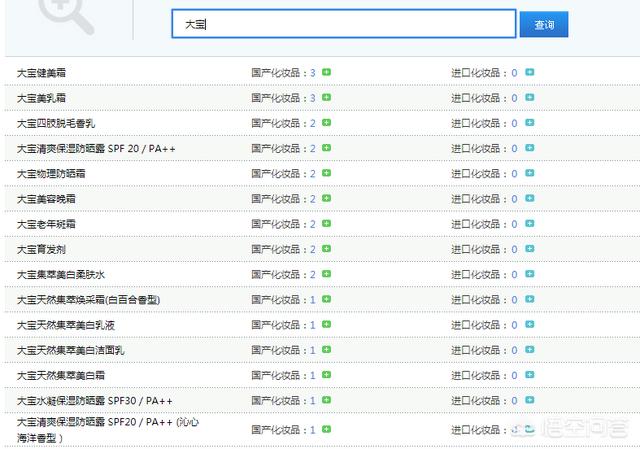Select product name 大宝天然集萃焕采霜(白百合香型)
The height and width of the screenshot is (449, 640).
tap(89, 300)
